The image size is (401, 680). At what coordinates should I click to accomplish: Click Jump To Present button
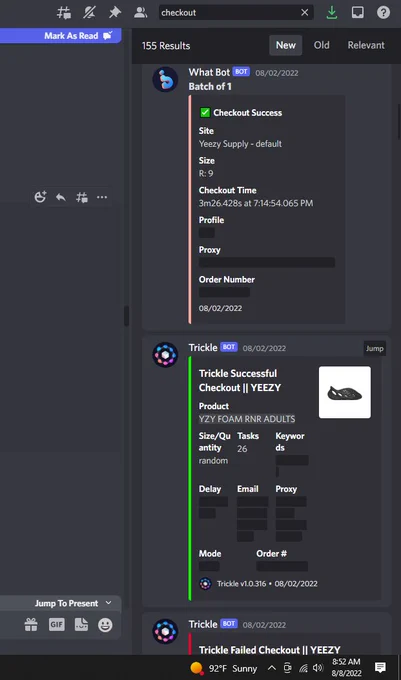tap(66, 603)
